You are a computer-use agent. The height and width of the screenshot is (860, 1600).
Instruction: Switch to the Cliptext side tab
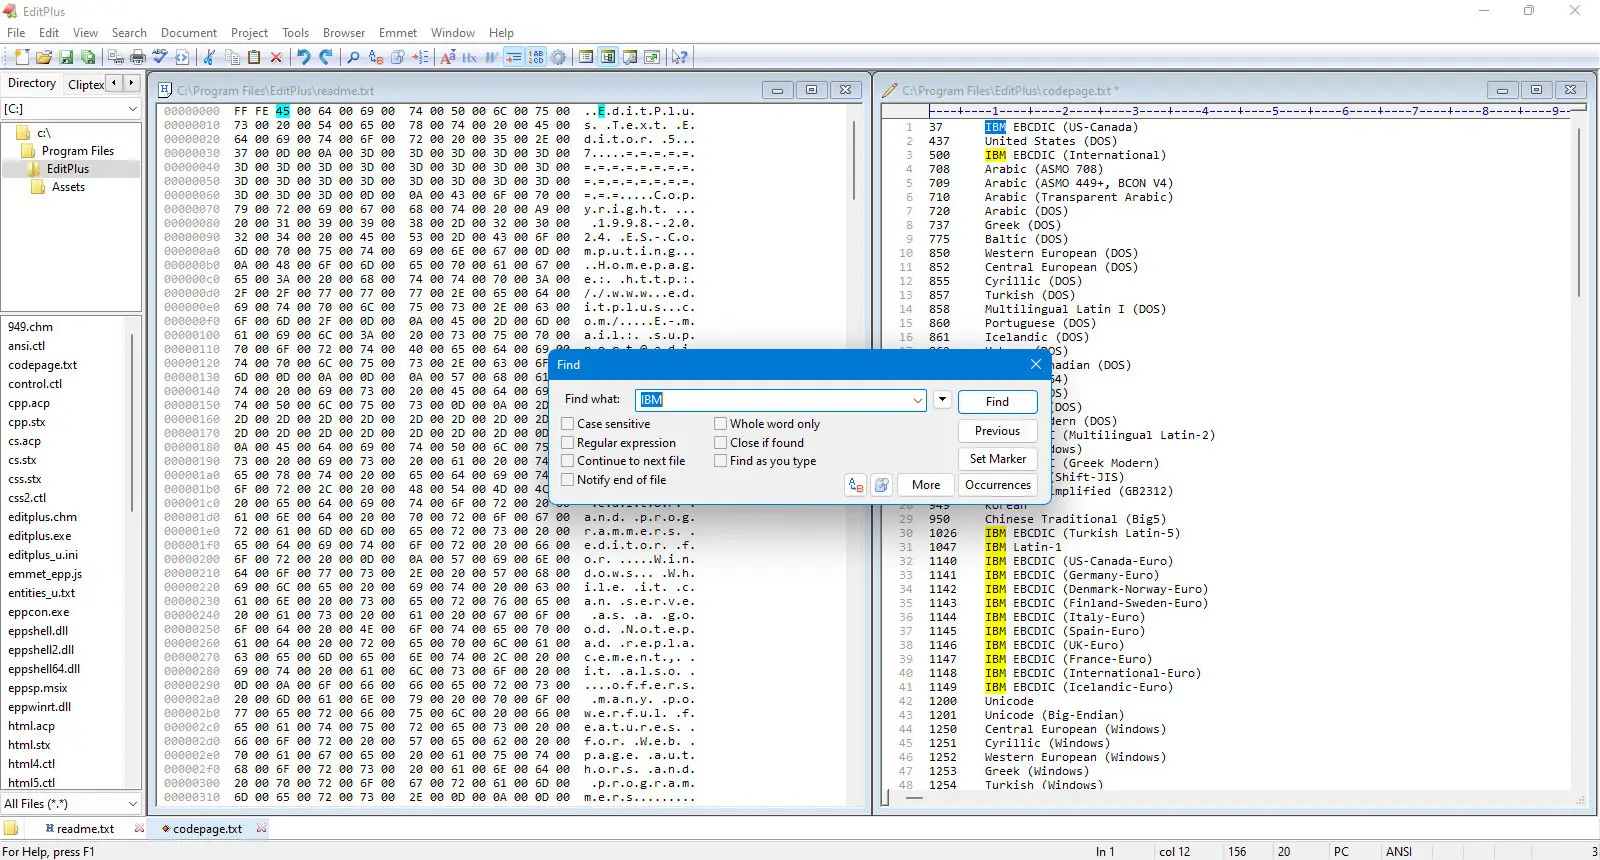pos(86,84)
